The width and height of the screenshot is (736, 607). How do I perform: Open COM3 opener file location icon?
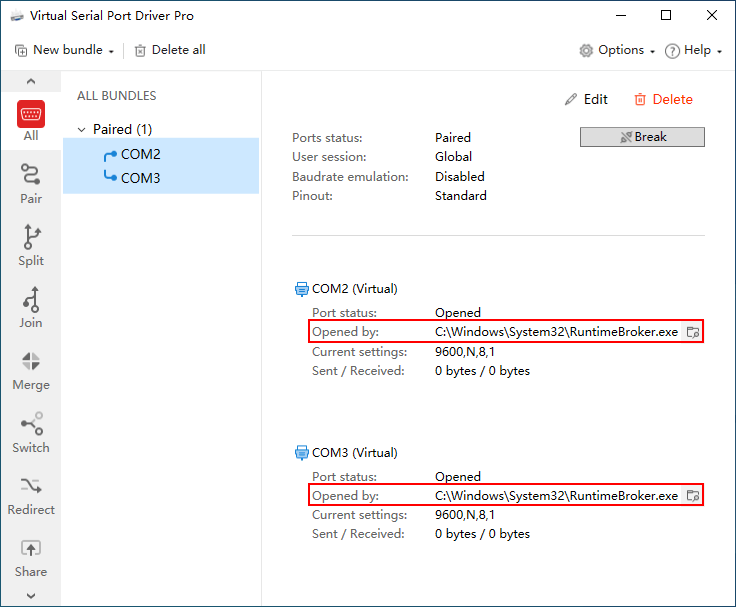[x=693, y=495]
